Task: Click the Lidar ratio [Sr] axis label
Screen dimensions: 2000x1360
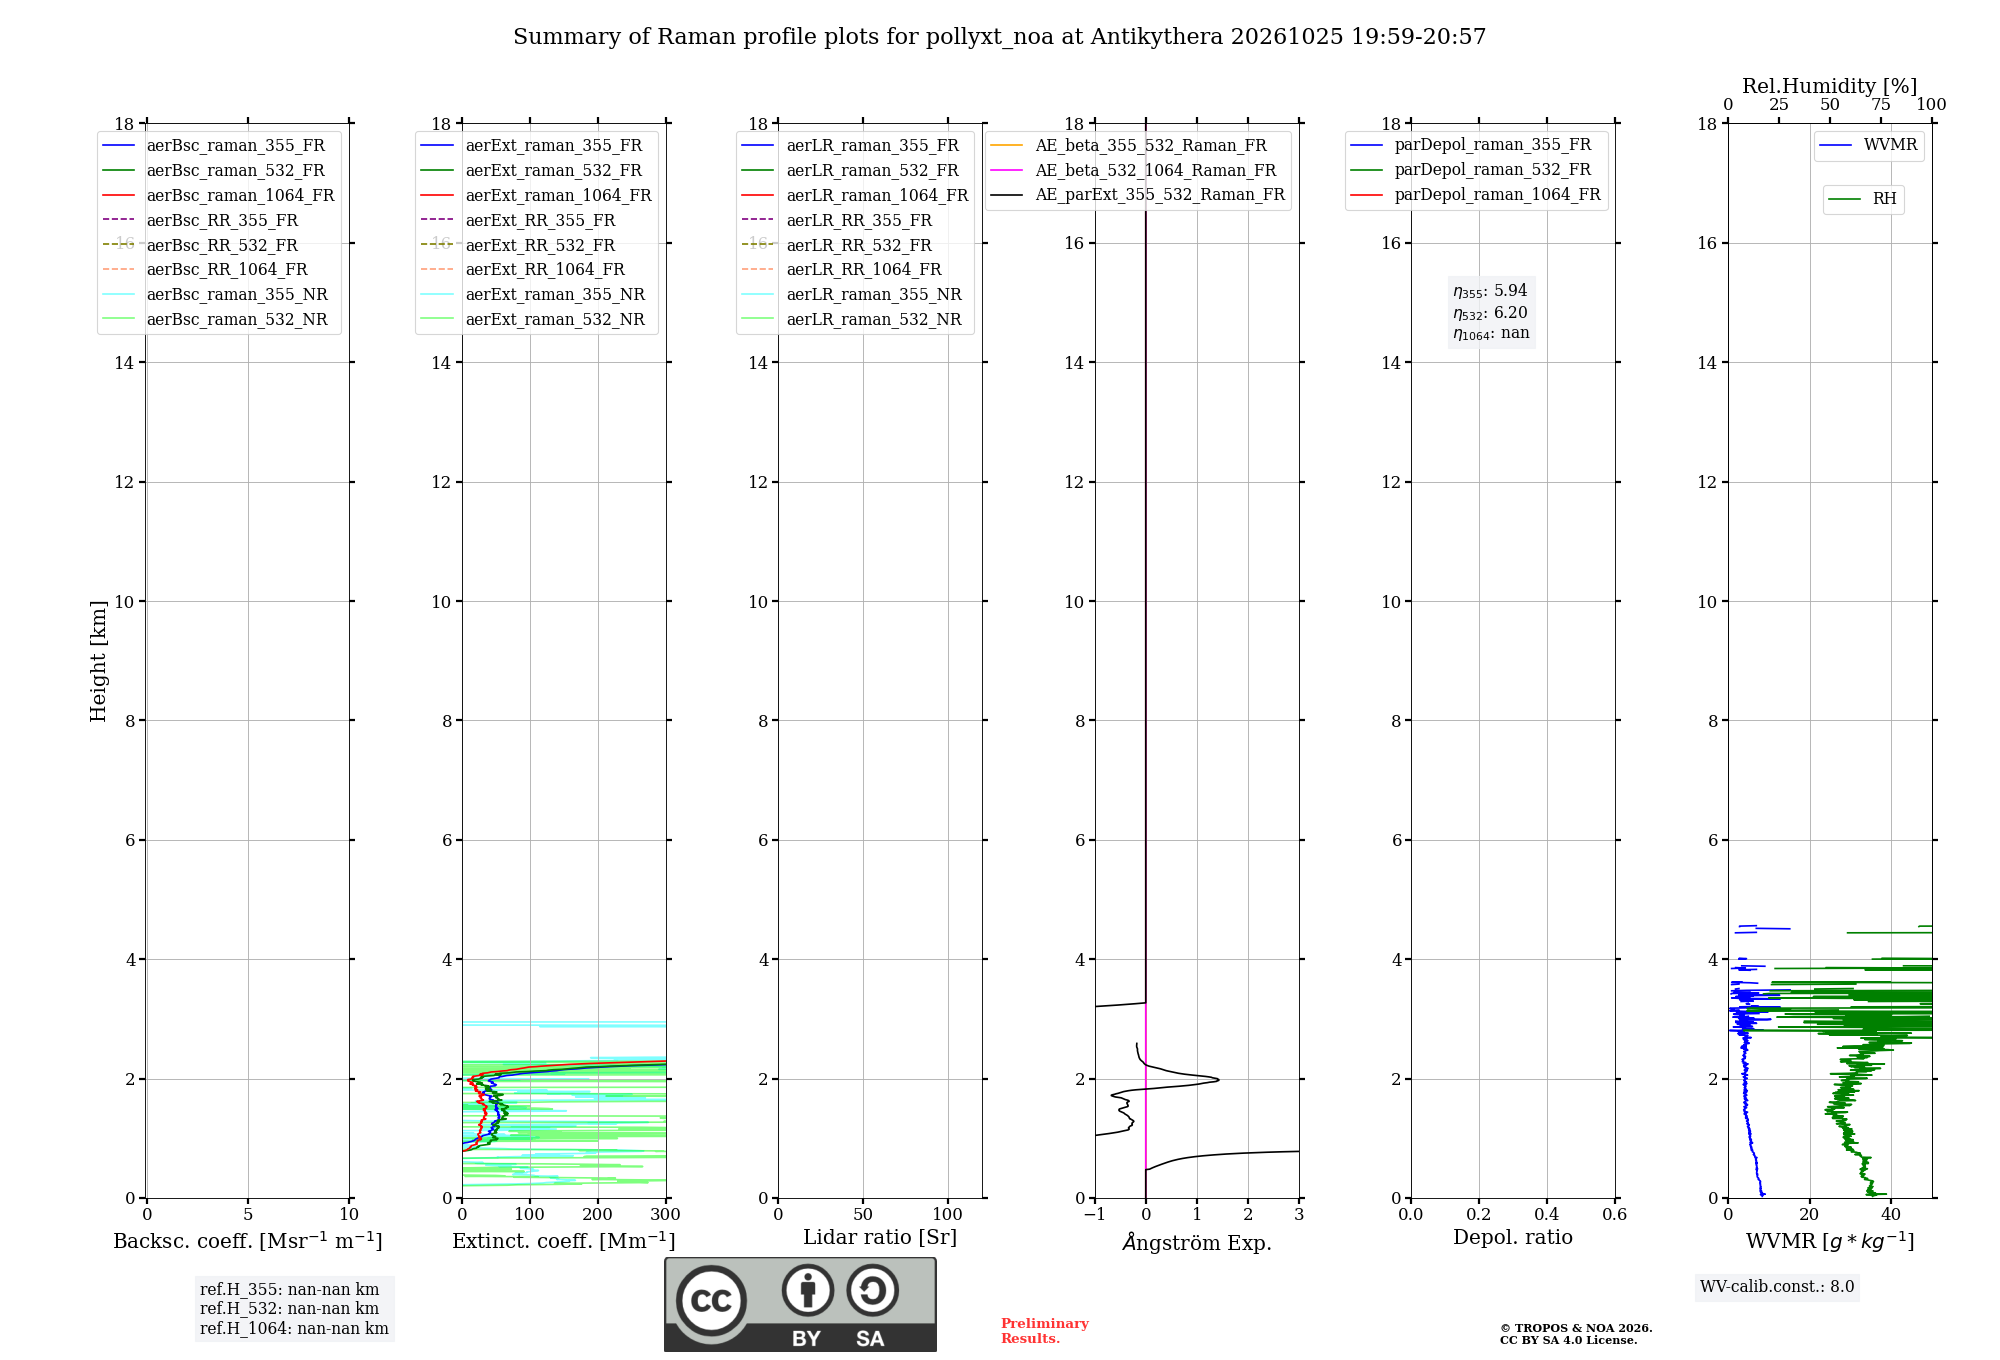Action: [x=880, y=1237]
